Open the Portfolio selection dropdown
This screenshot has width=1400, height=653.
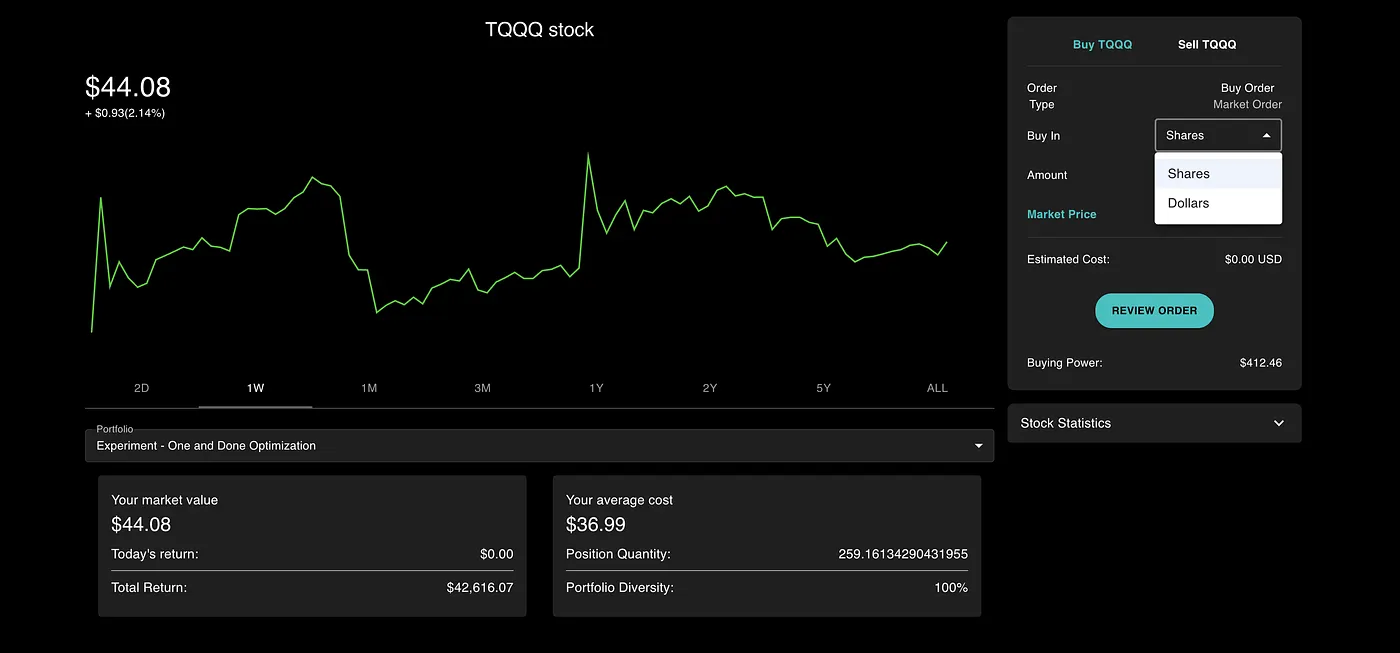[539, 446]
